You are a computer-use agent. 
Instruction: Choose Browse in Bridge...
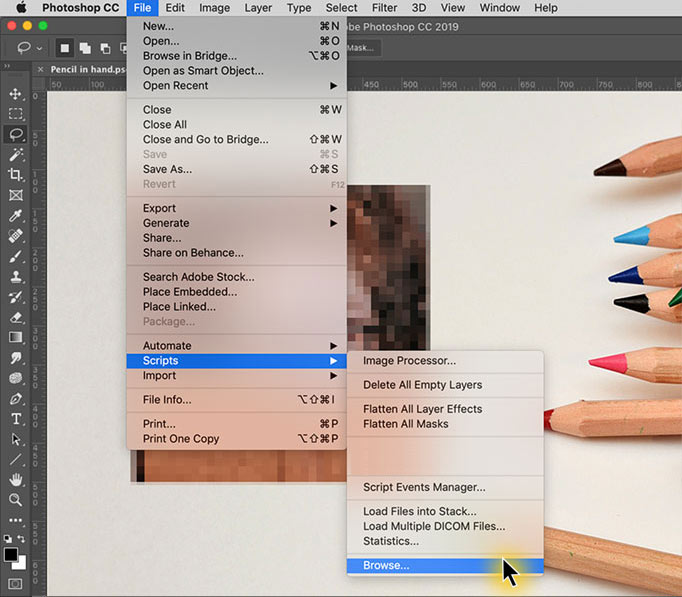pos(237,56)
